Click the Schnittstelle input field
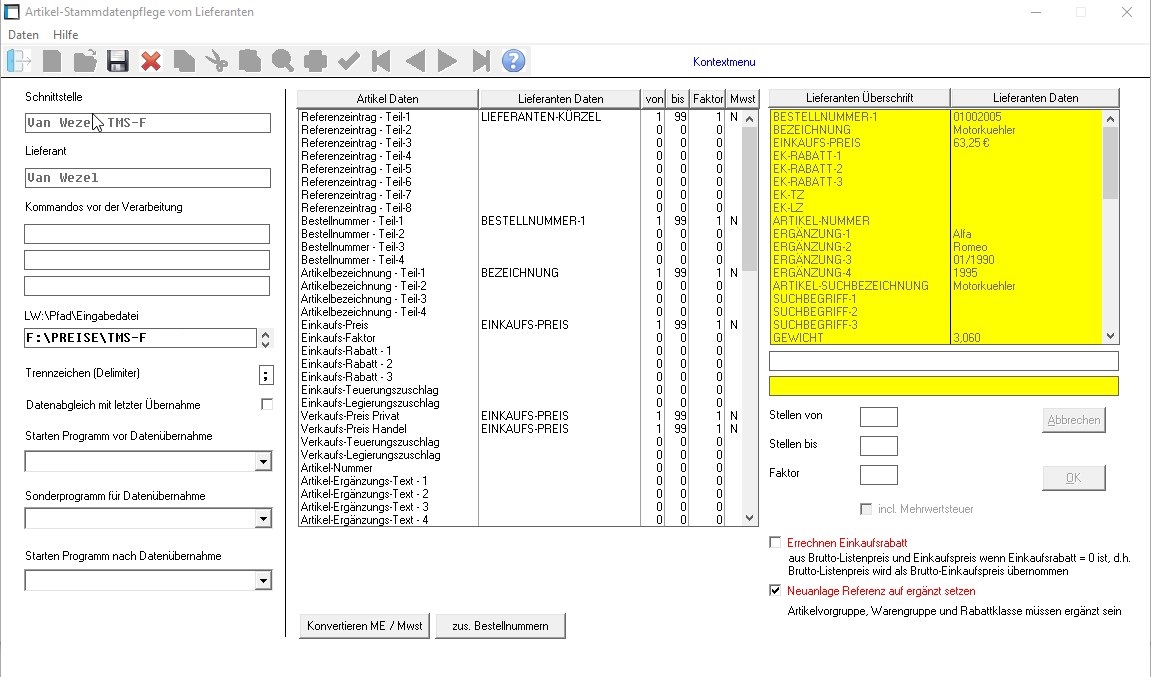Screen dimensions: 1151x677 coord(148,123)
